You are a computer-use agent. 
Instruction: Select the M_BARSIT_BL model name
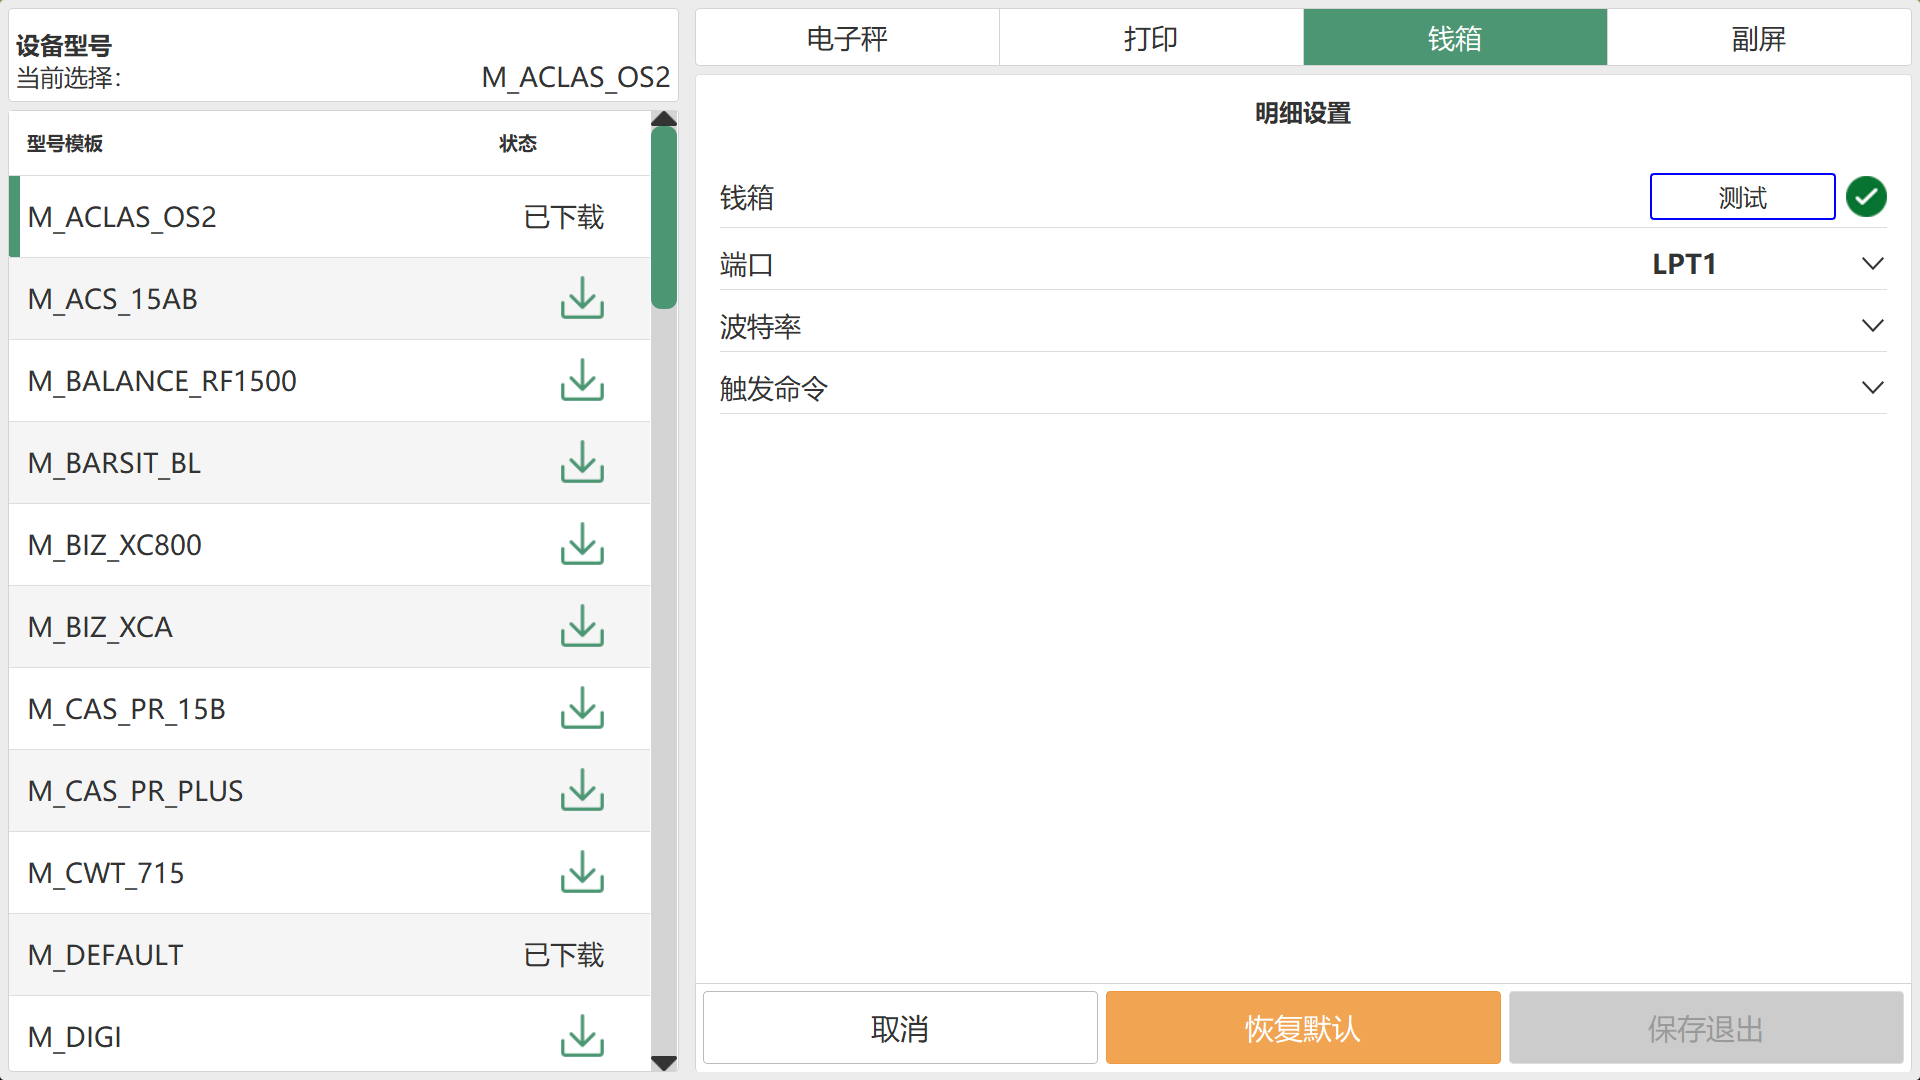click(114, 463)
